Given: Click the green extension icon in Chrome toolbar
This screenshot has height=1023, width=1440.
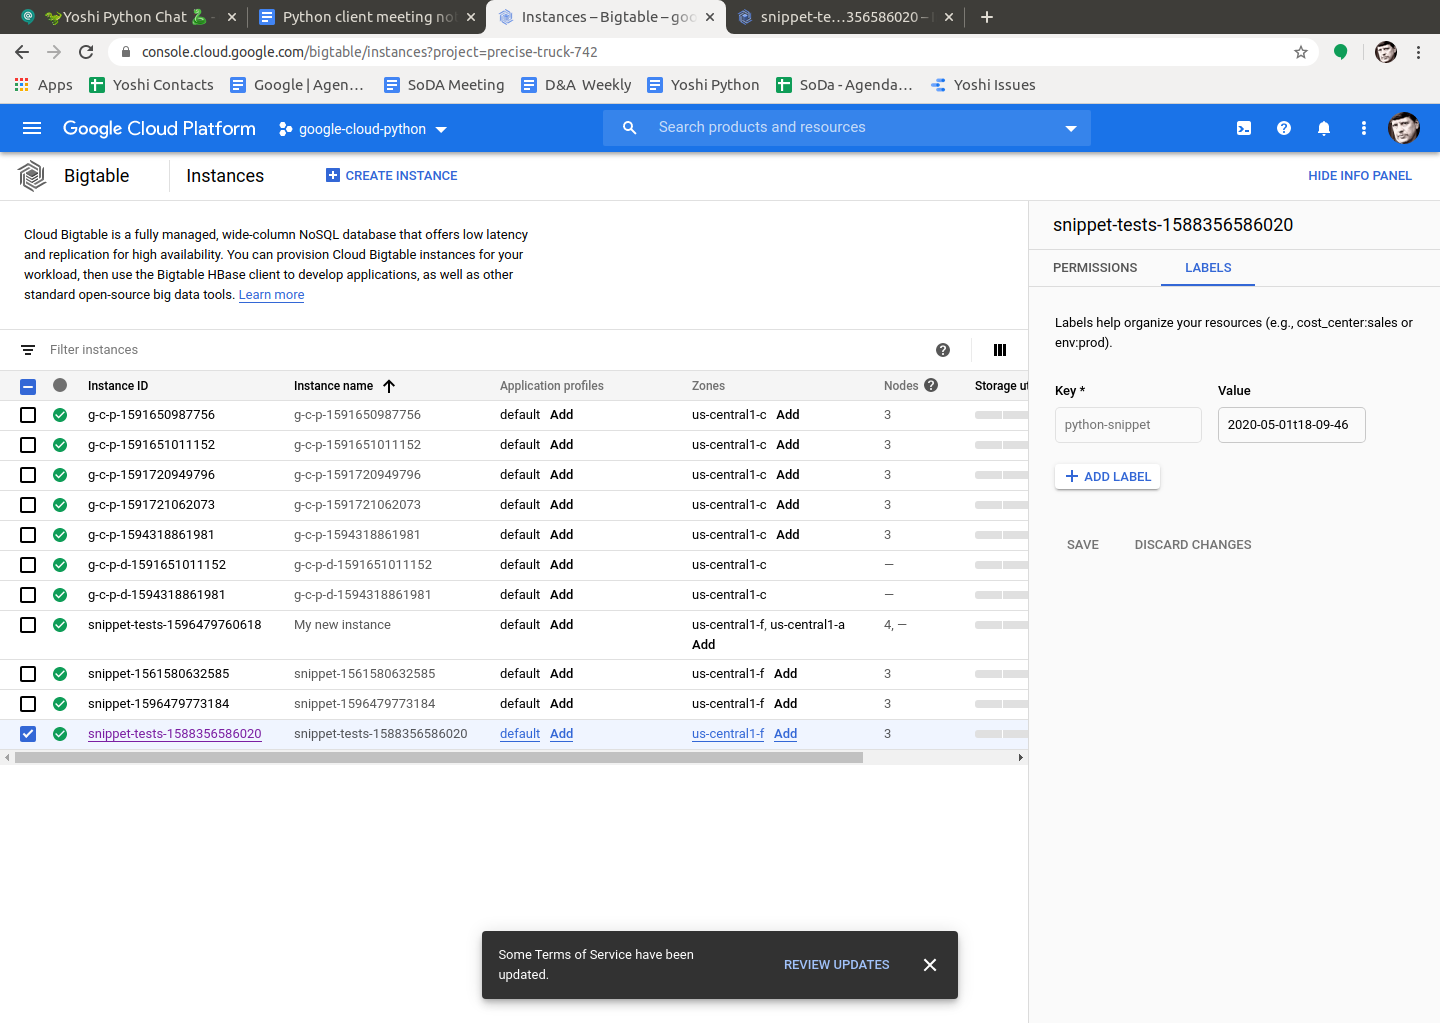Looking at the screenshot, I should coord(1341,52).
